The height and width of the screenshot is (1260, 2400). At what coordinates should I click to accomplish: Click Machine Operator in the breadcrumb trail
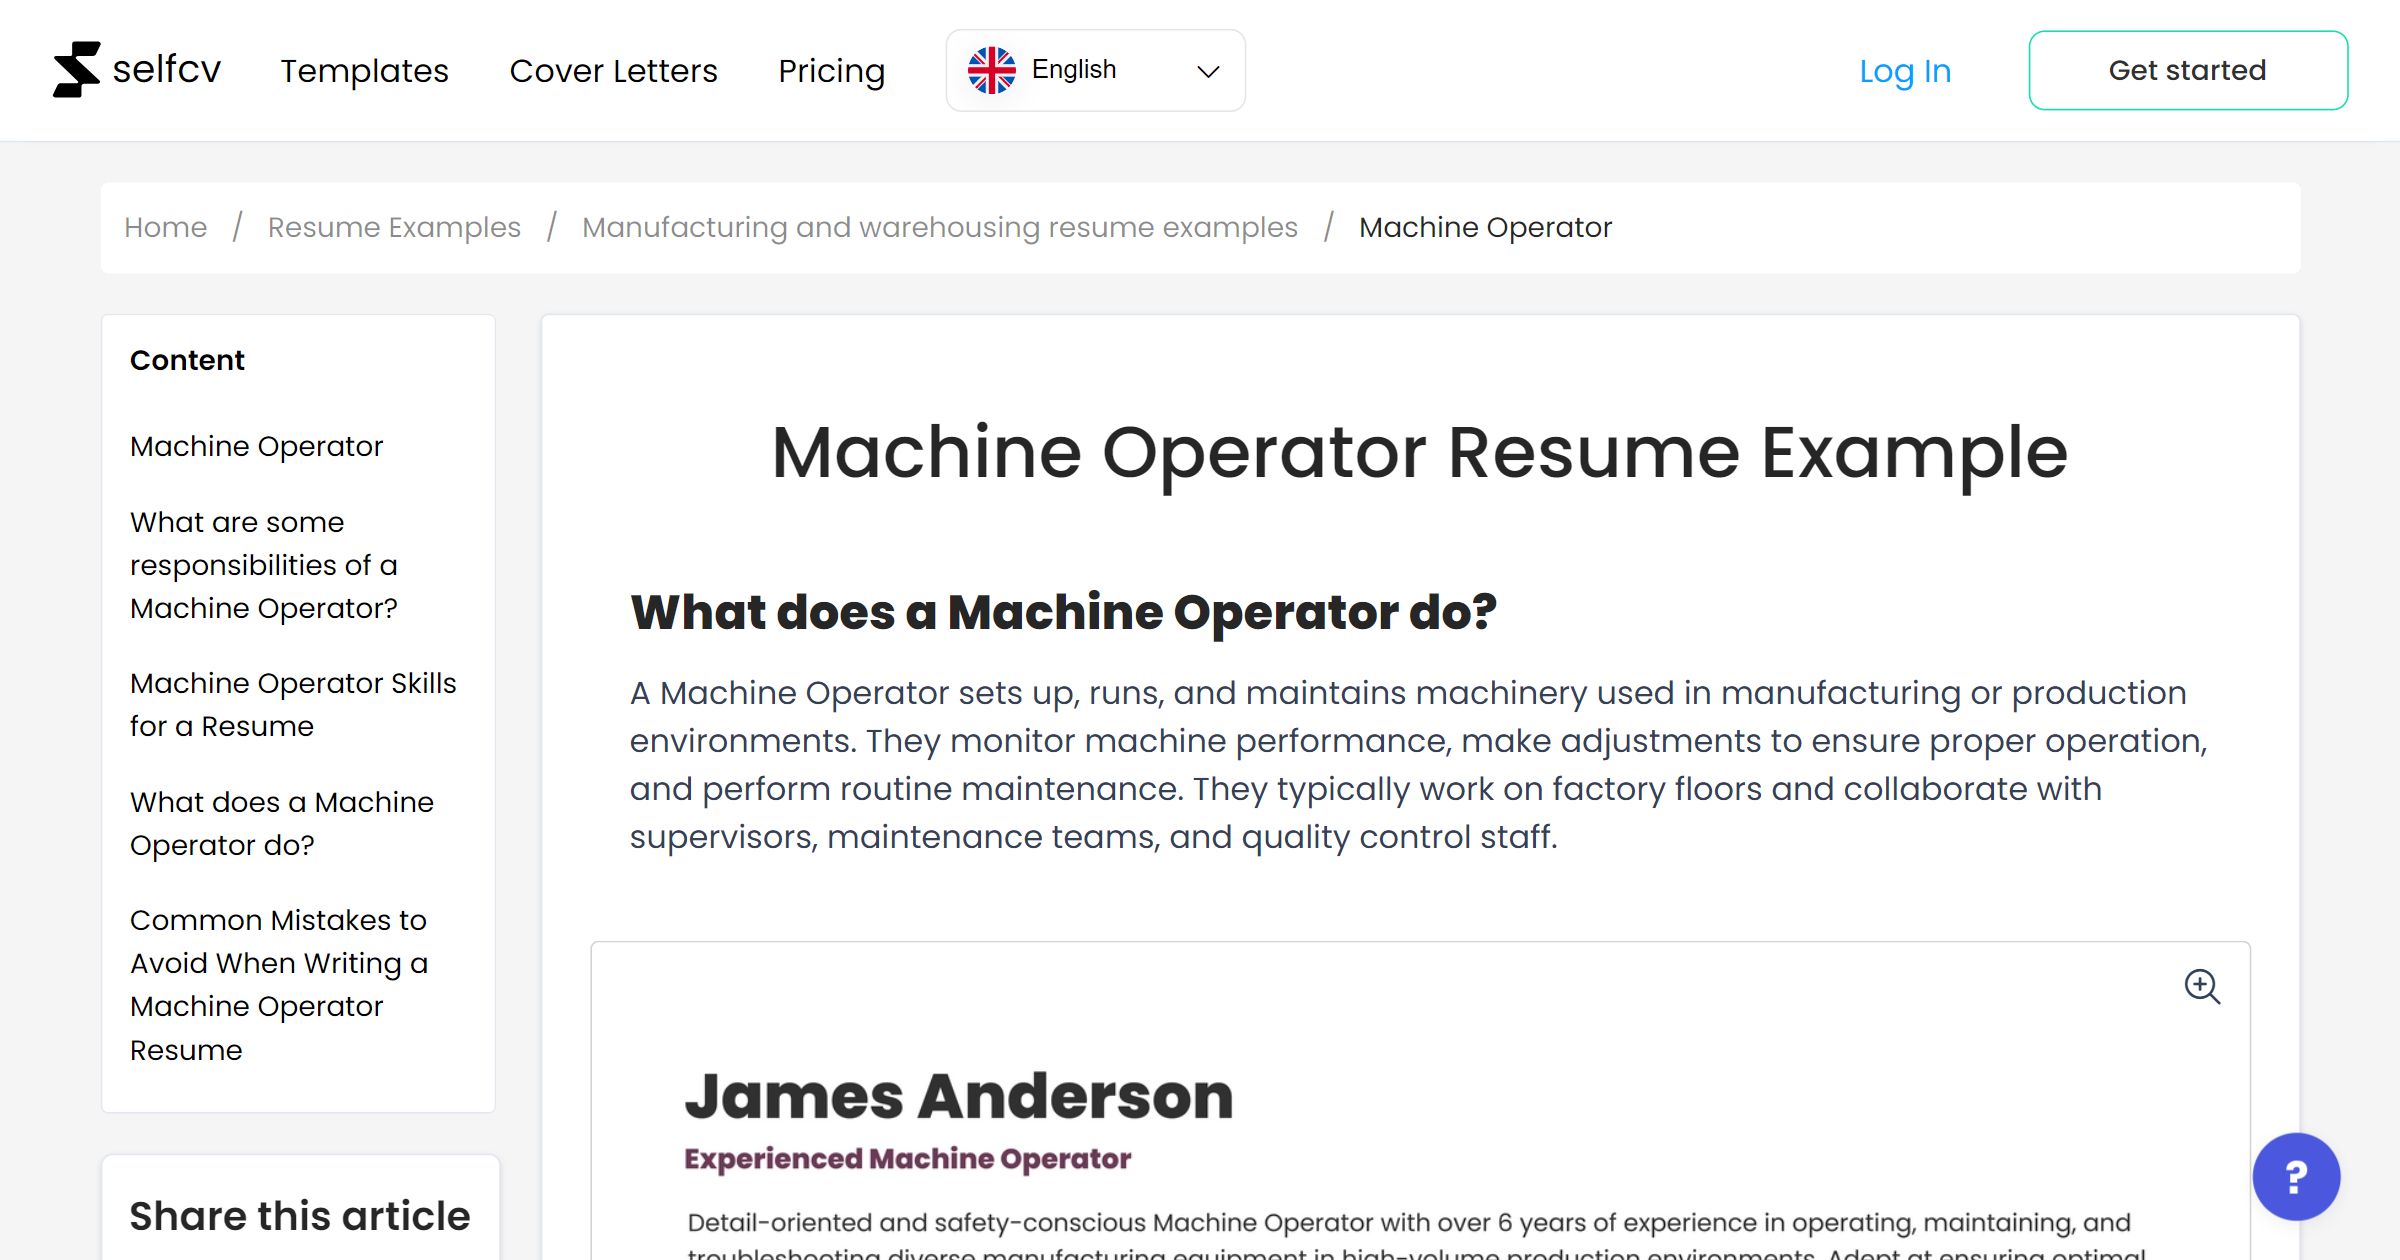(1484, 227)
